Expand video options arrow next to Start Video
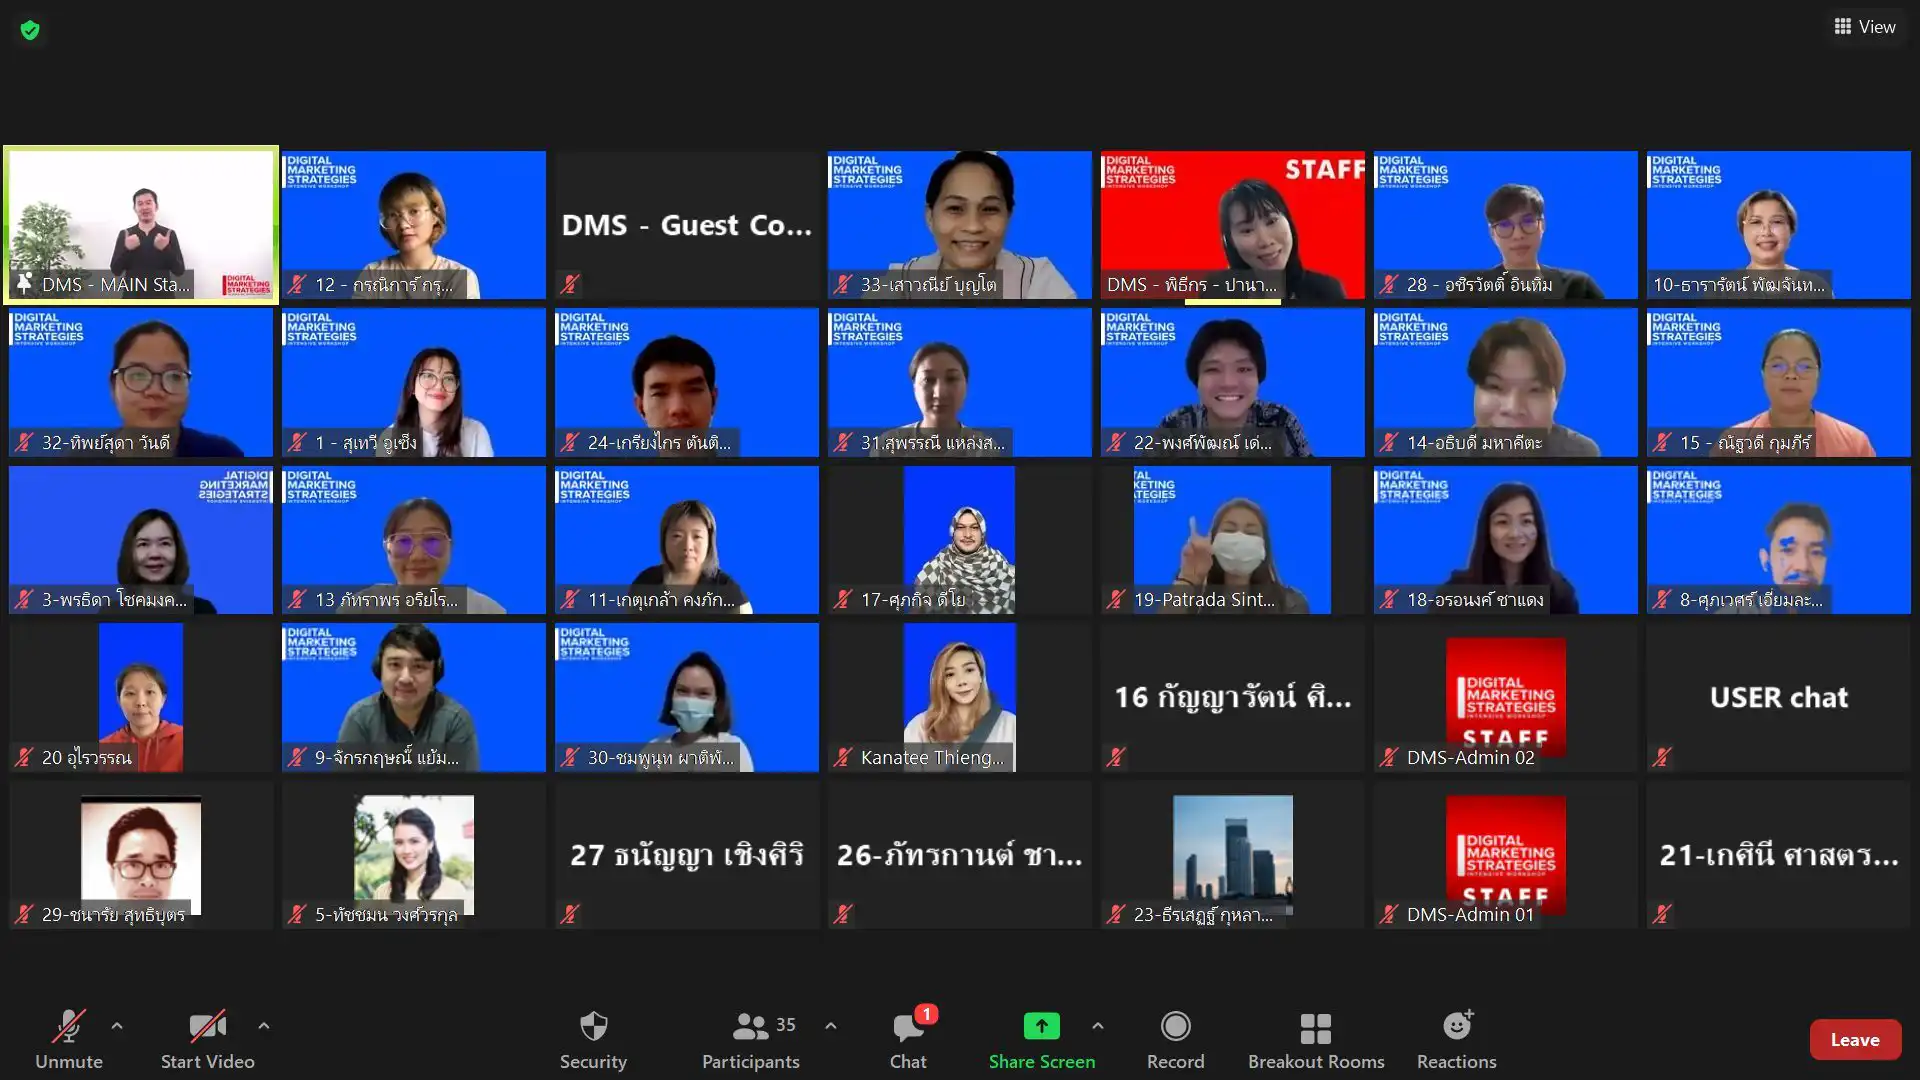 click(x=264, y=1026)
